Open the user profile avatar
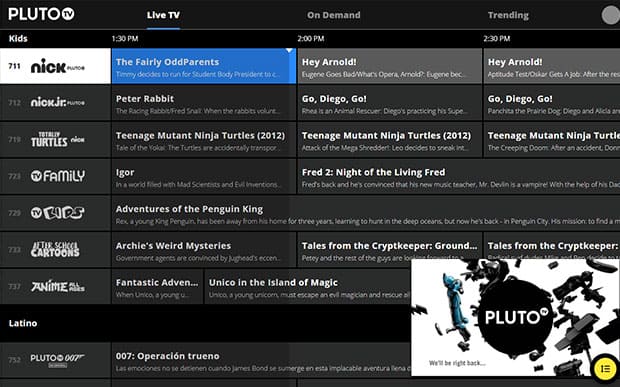Image resolution: width=620 pixels, height=387 pixels. tap(610, 15)
